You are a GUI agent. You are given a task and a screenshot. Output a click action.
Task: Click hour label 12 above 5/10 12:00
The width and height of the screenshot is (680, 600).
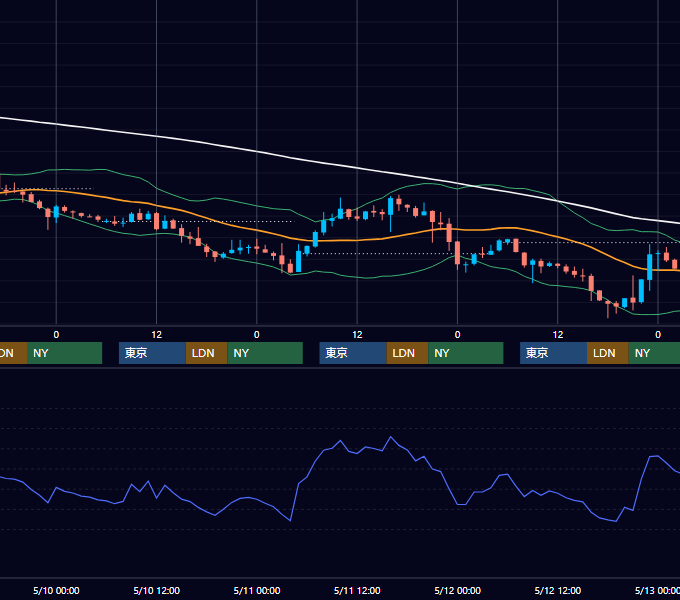(157, 335)
